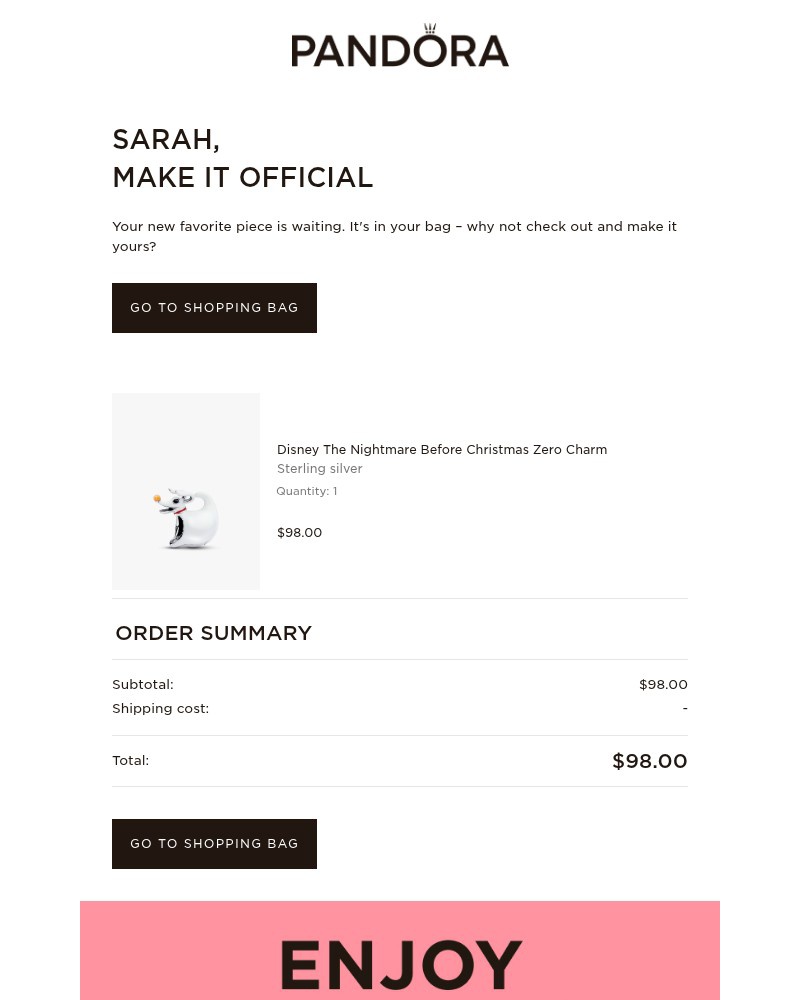This screenshot has height=1000, width=800.
Task: Click the bold Total amount $98.00
Action: [649, 761]
